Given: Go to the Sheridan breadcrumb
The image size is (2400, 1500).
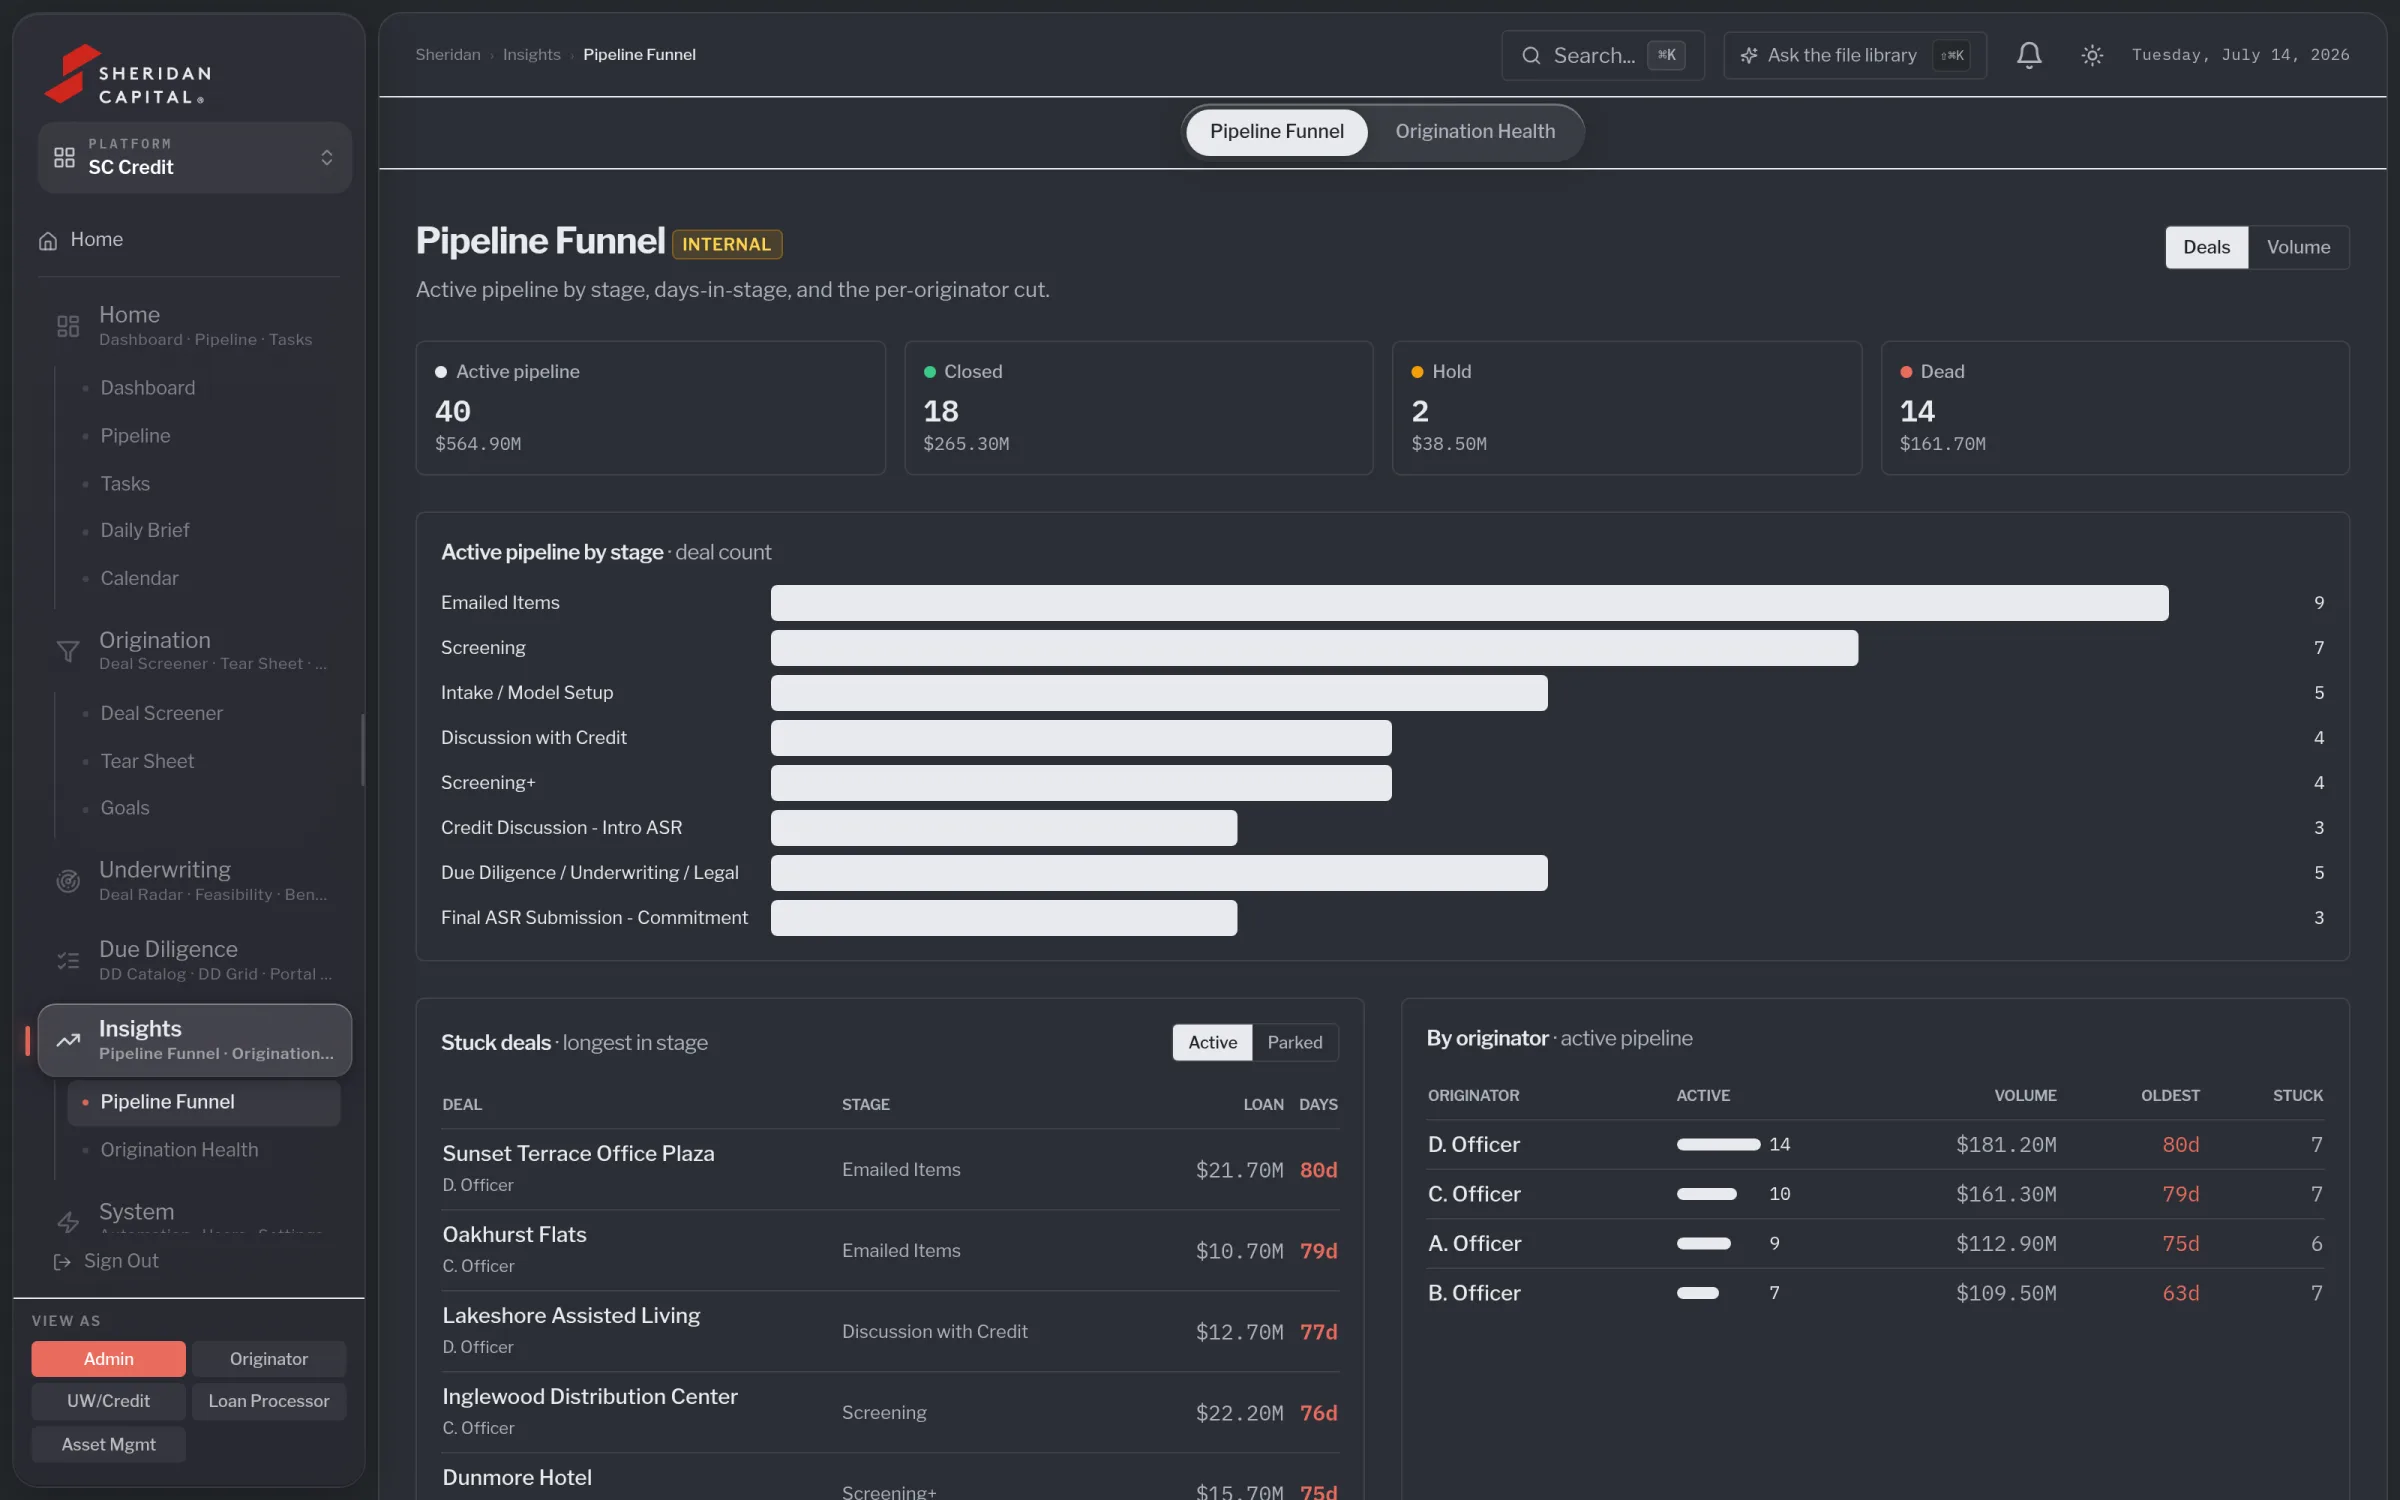Looking at the screenshot, I should [x=448, y=54].
